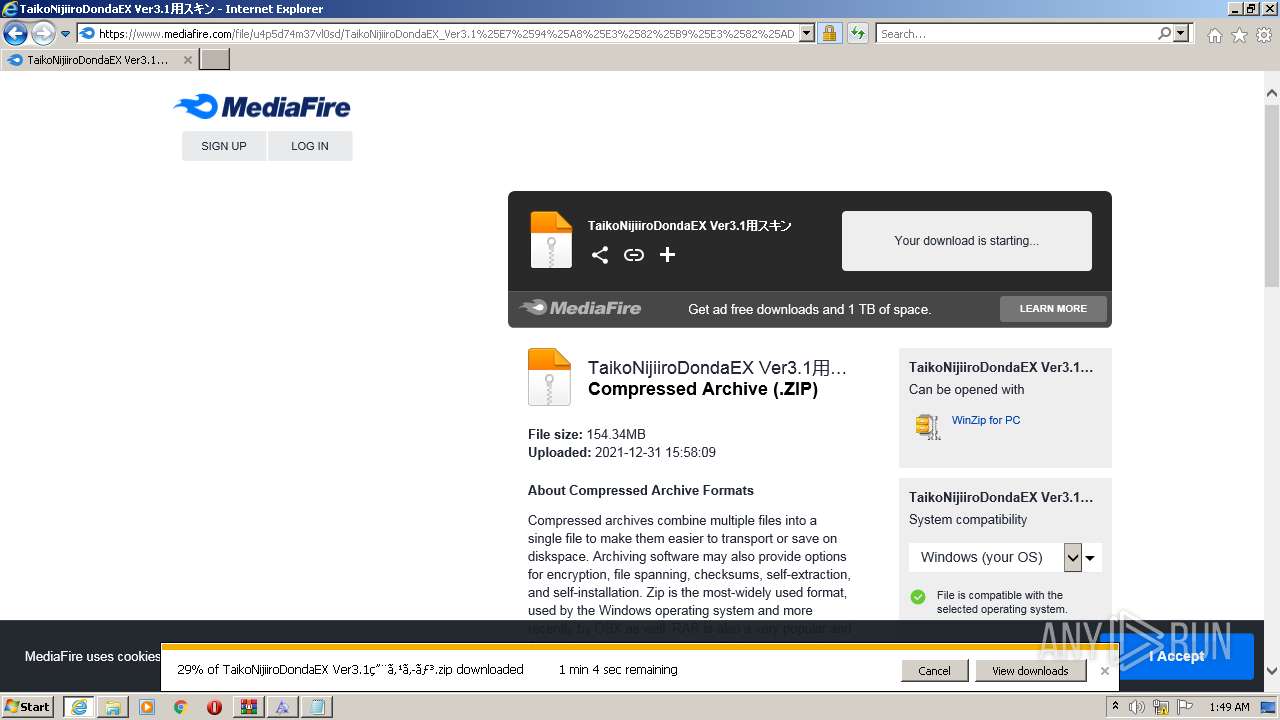The image size is (1280, 720).
Task: Click the share icon for the file
Action: click(600, 255)
